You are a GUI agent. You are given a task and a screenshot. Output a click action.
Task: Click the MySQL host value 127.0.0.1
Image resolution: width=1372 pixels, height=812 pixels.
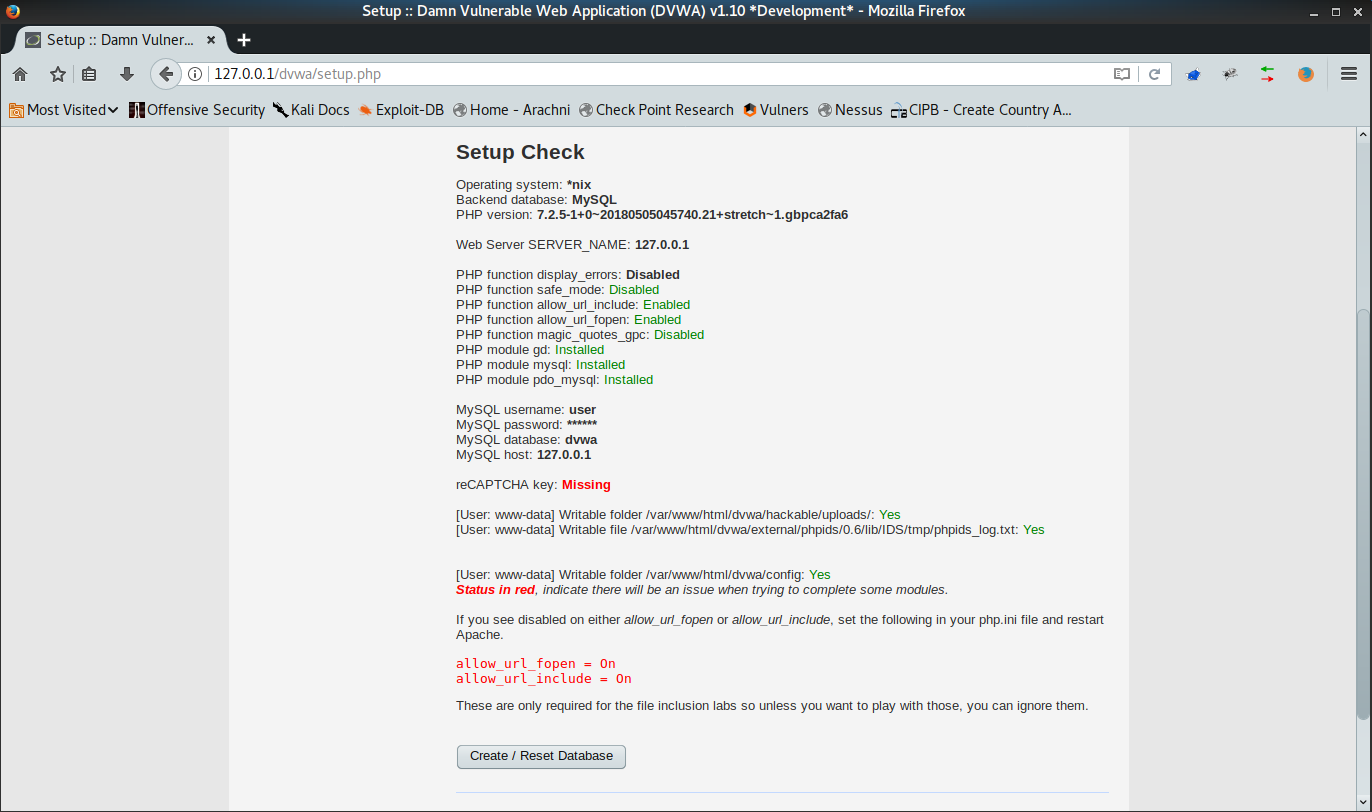point(564,455)
